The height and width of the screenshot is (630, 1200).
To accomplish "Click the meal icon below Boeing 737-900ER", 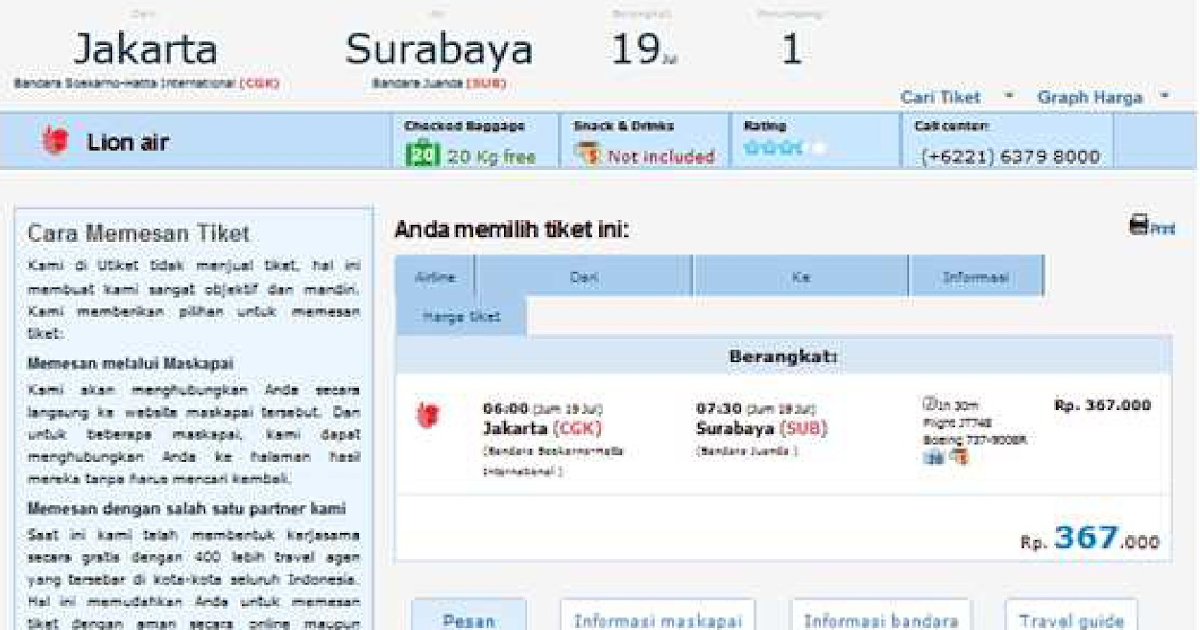I will pos(958,457).
